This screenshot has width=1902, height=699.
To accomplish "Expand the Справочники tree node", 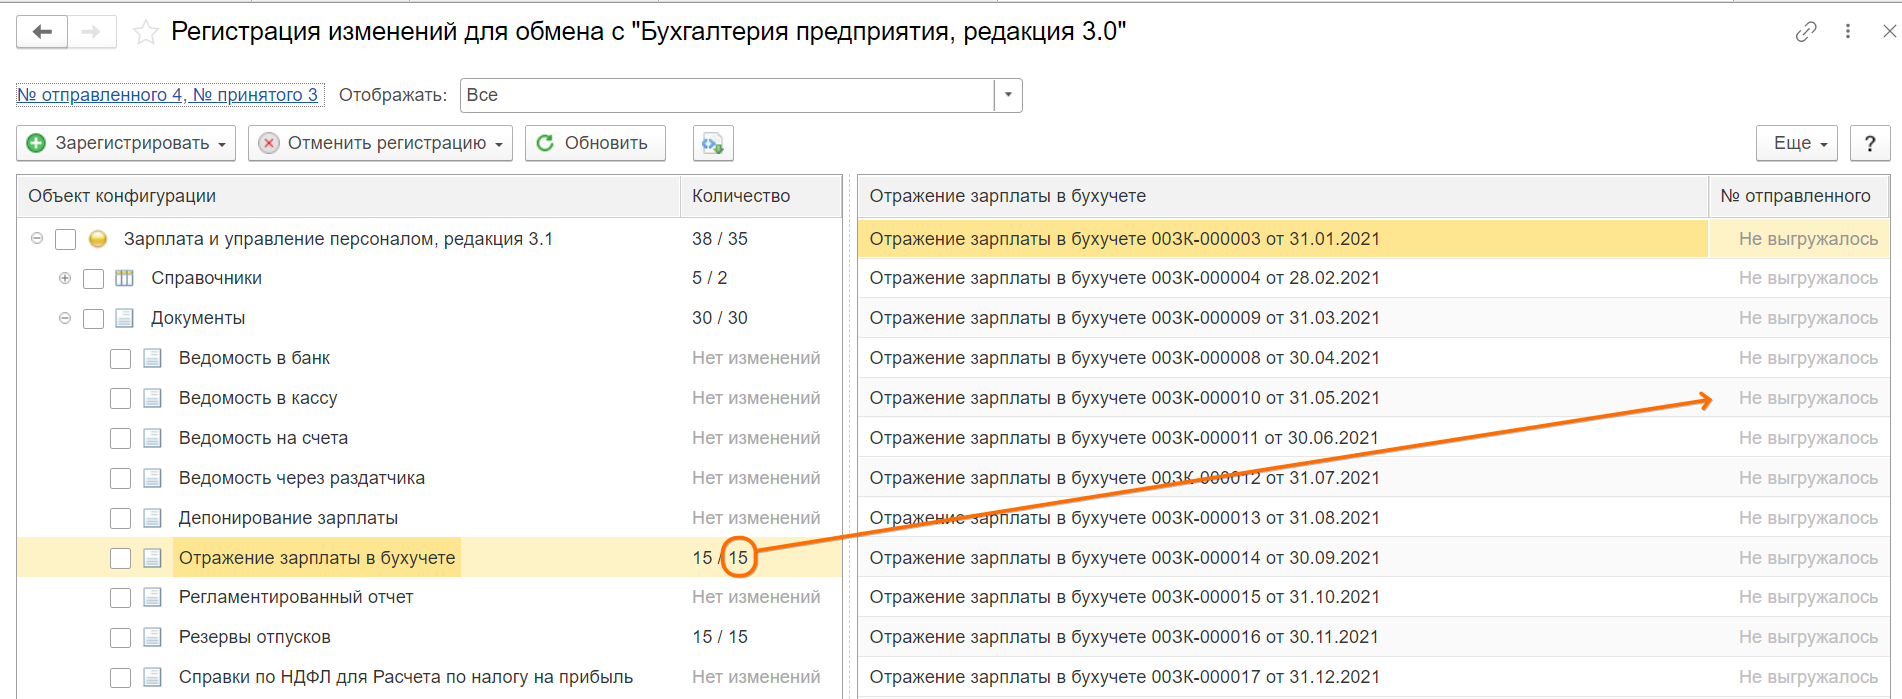I will (65, 278).
